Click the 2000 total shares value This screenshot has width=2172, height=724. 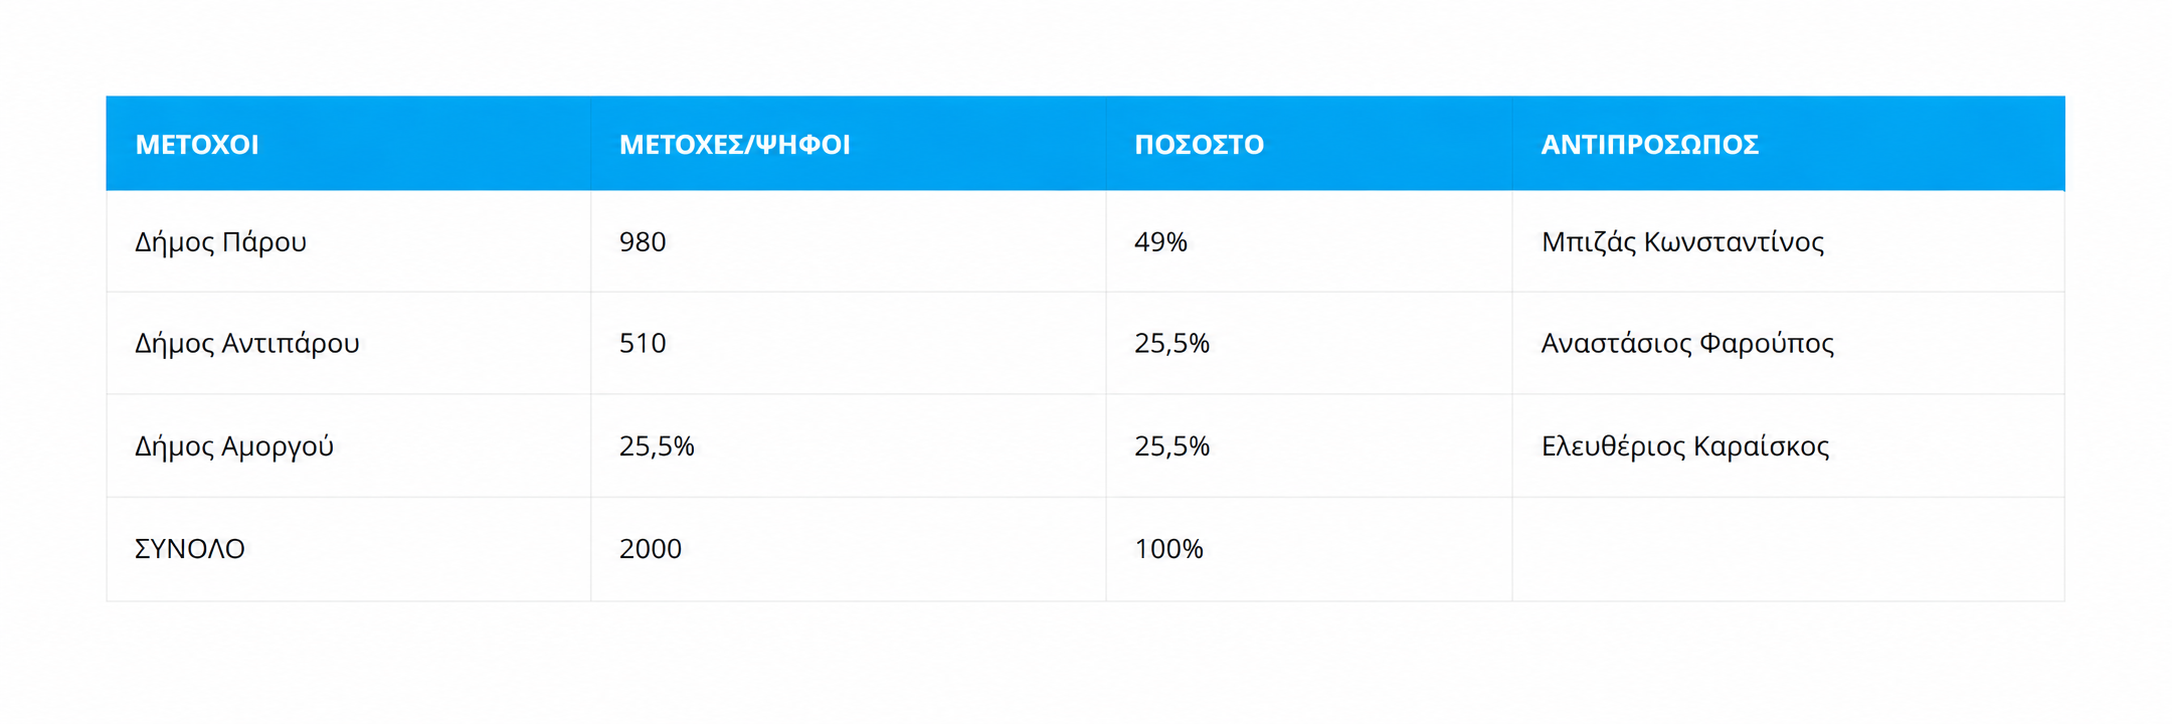point(650,549)
